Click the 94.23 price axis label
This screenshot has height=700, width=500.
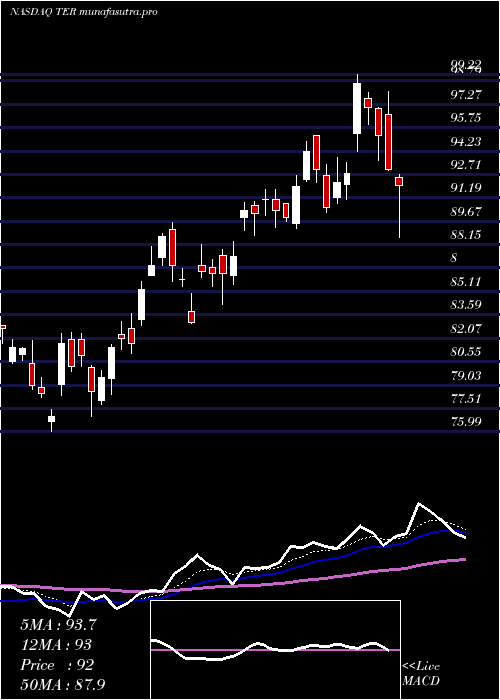pos(466,142)
